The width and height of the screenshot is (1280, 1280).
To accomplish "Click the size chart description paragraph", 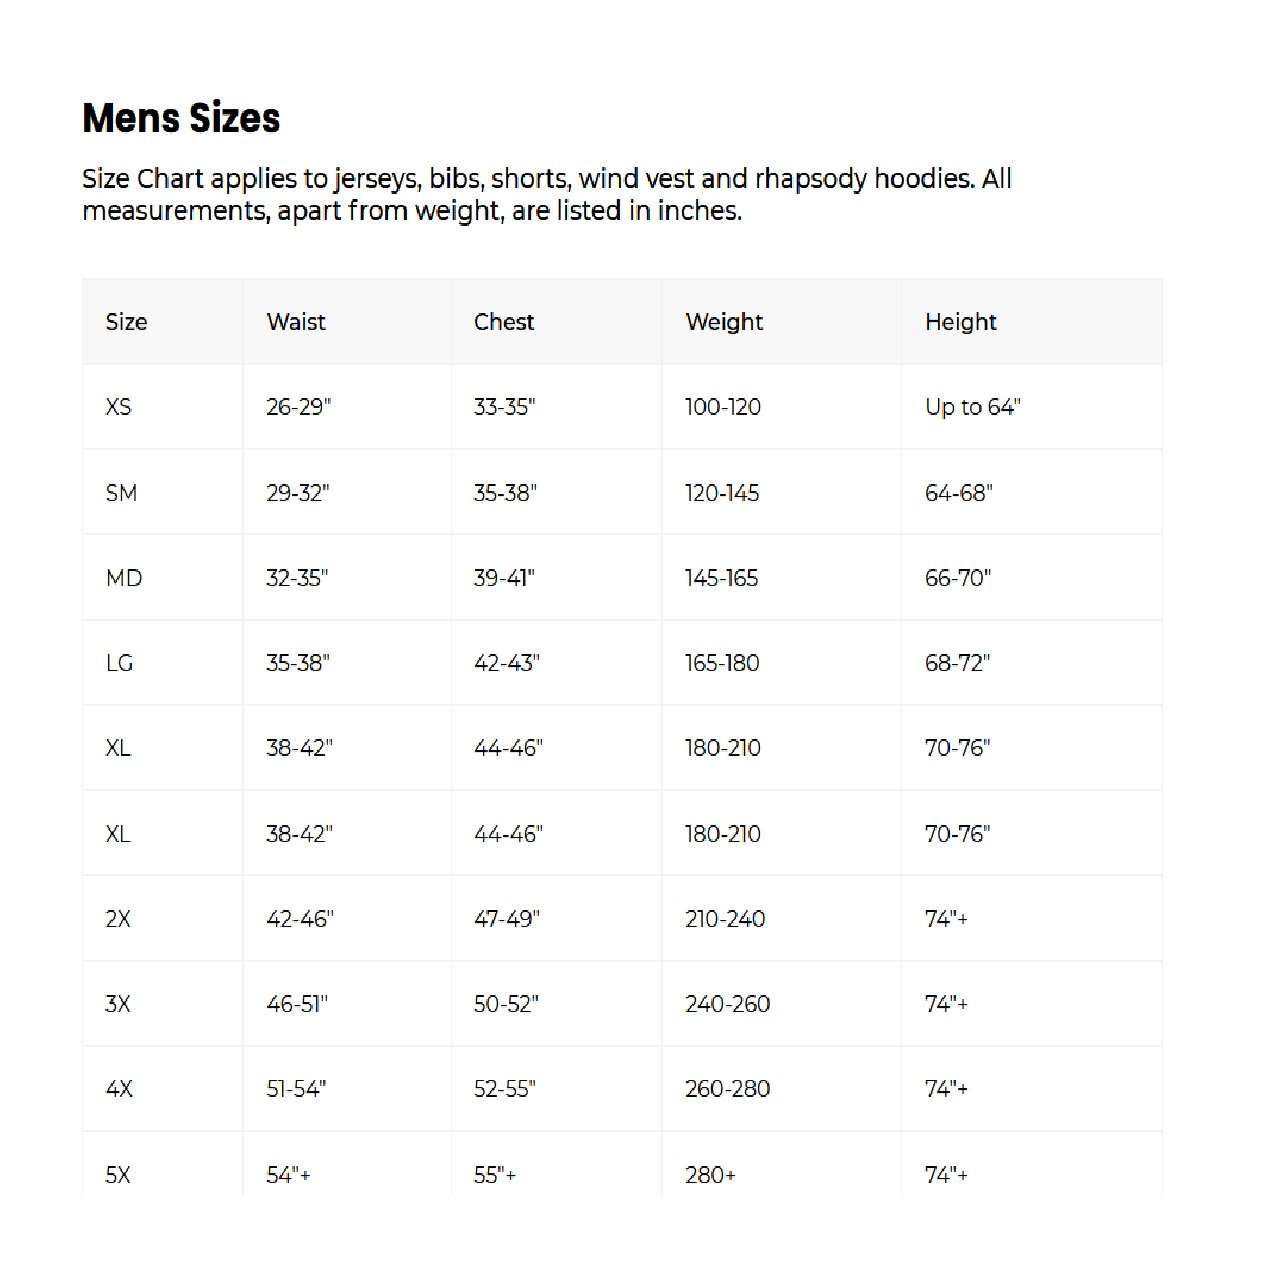I will pos(546,194).
